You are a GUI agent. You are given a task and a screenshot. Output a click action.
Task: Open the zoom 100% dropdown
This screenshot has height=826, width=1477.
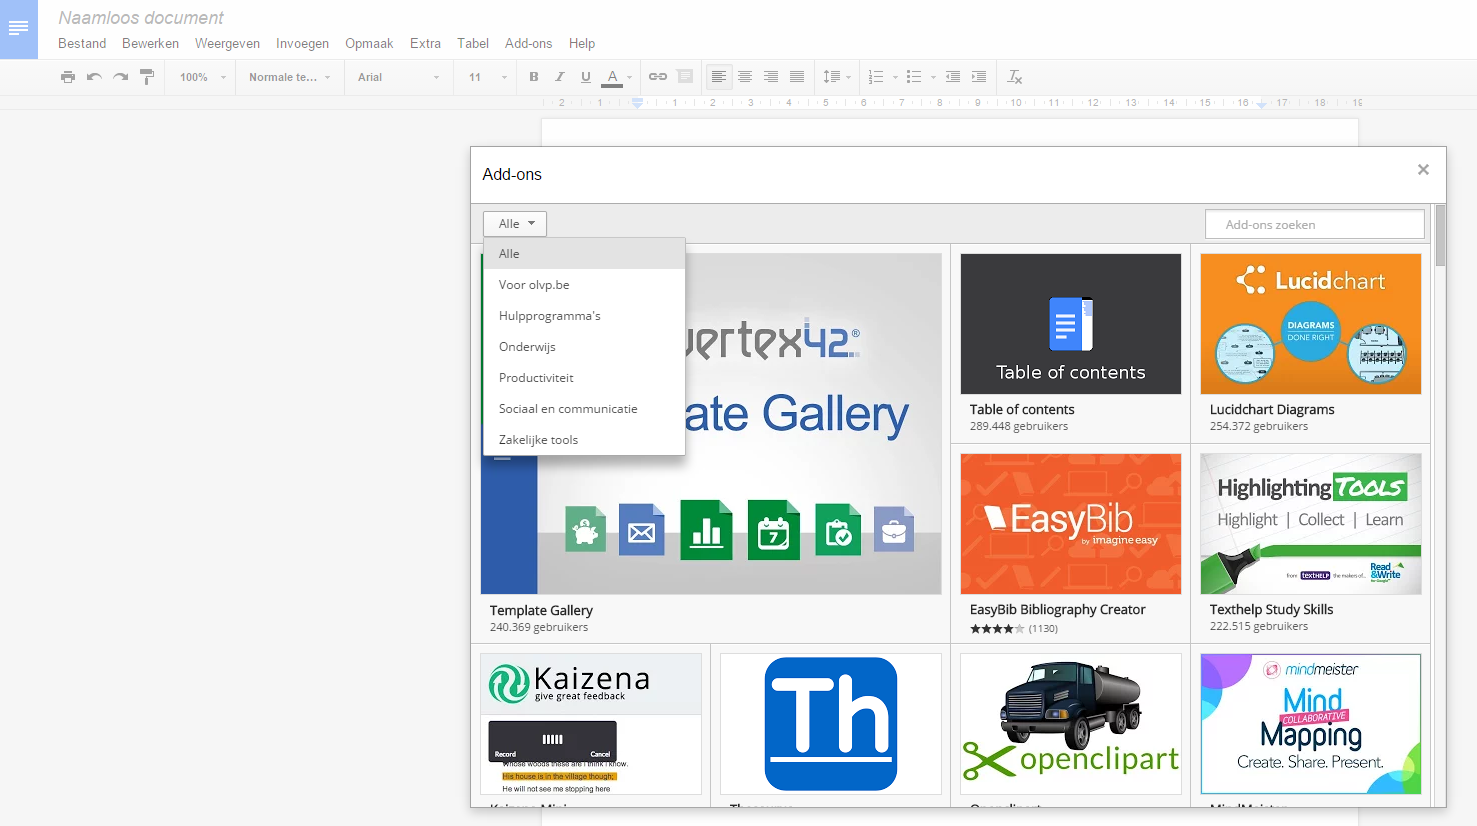pyautogui.click(x=203, y=77)
